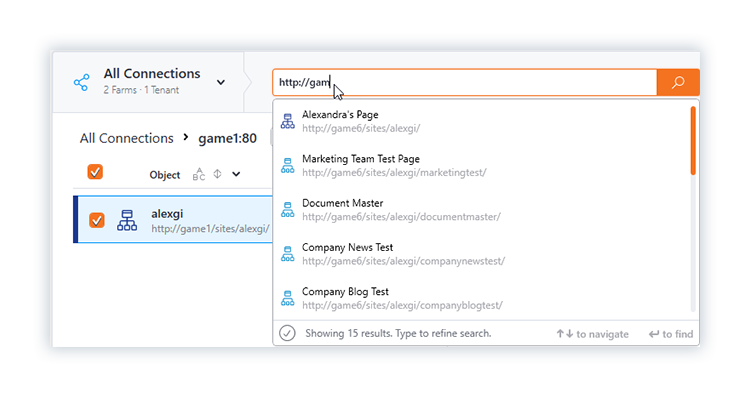Click the icon beside Company News Test
The image size is (750, 397).
(287, 254)
